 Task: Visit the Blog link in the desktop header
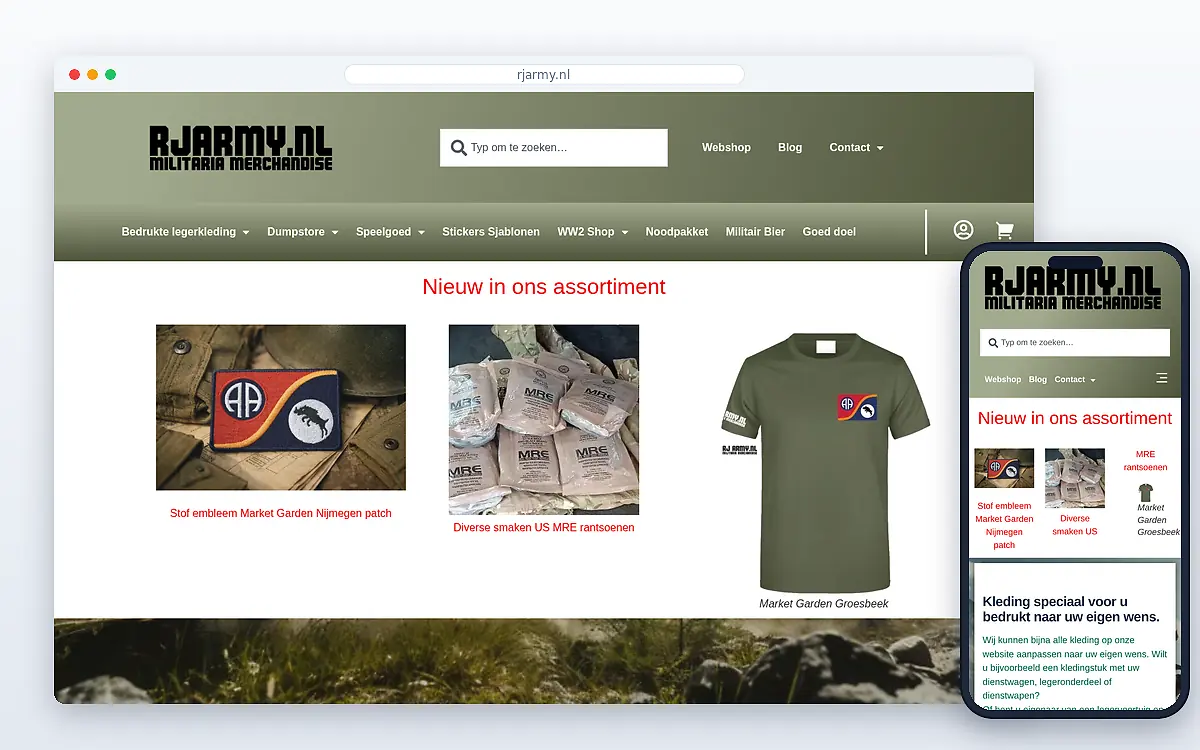pos(790,148)
